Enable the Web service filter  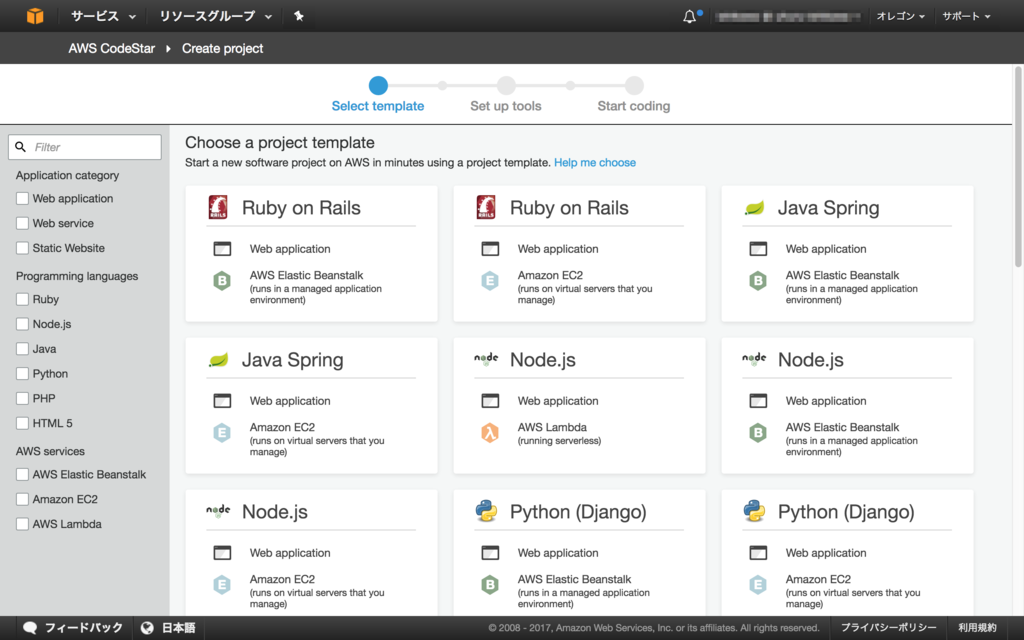22,223
